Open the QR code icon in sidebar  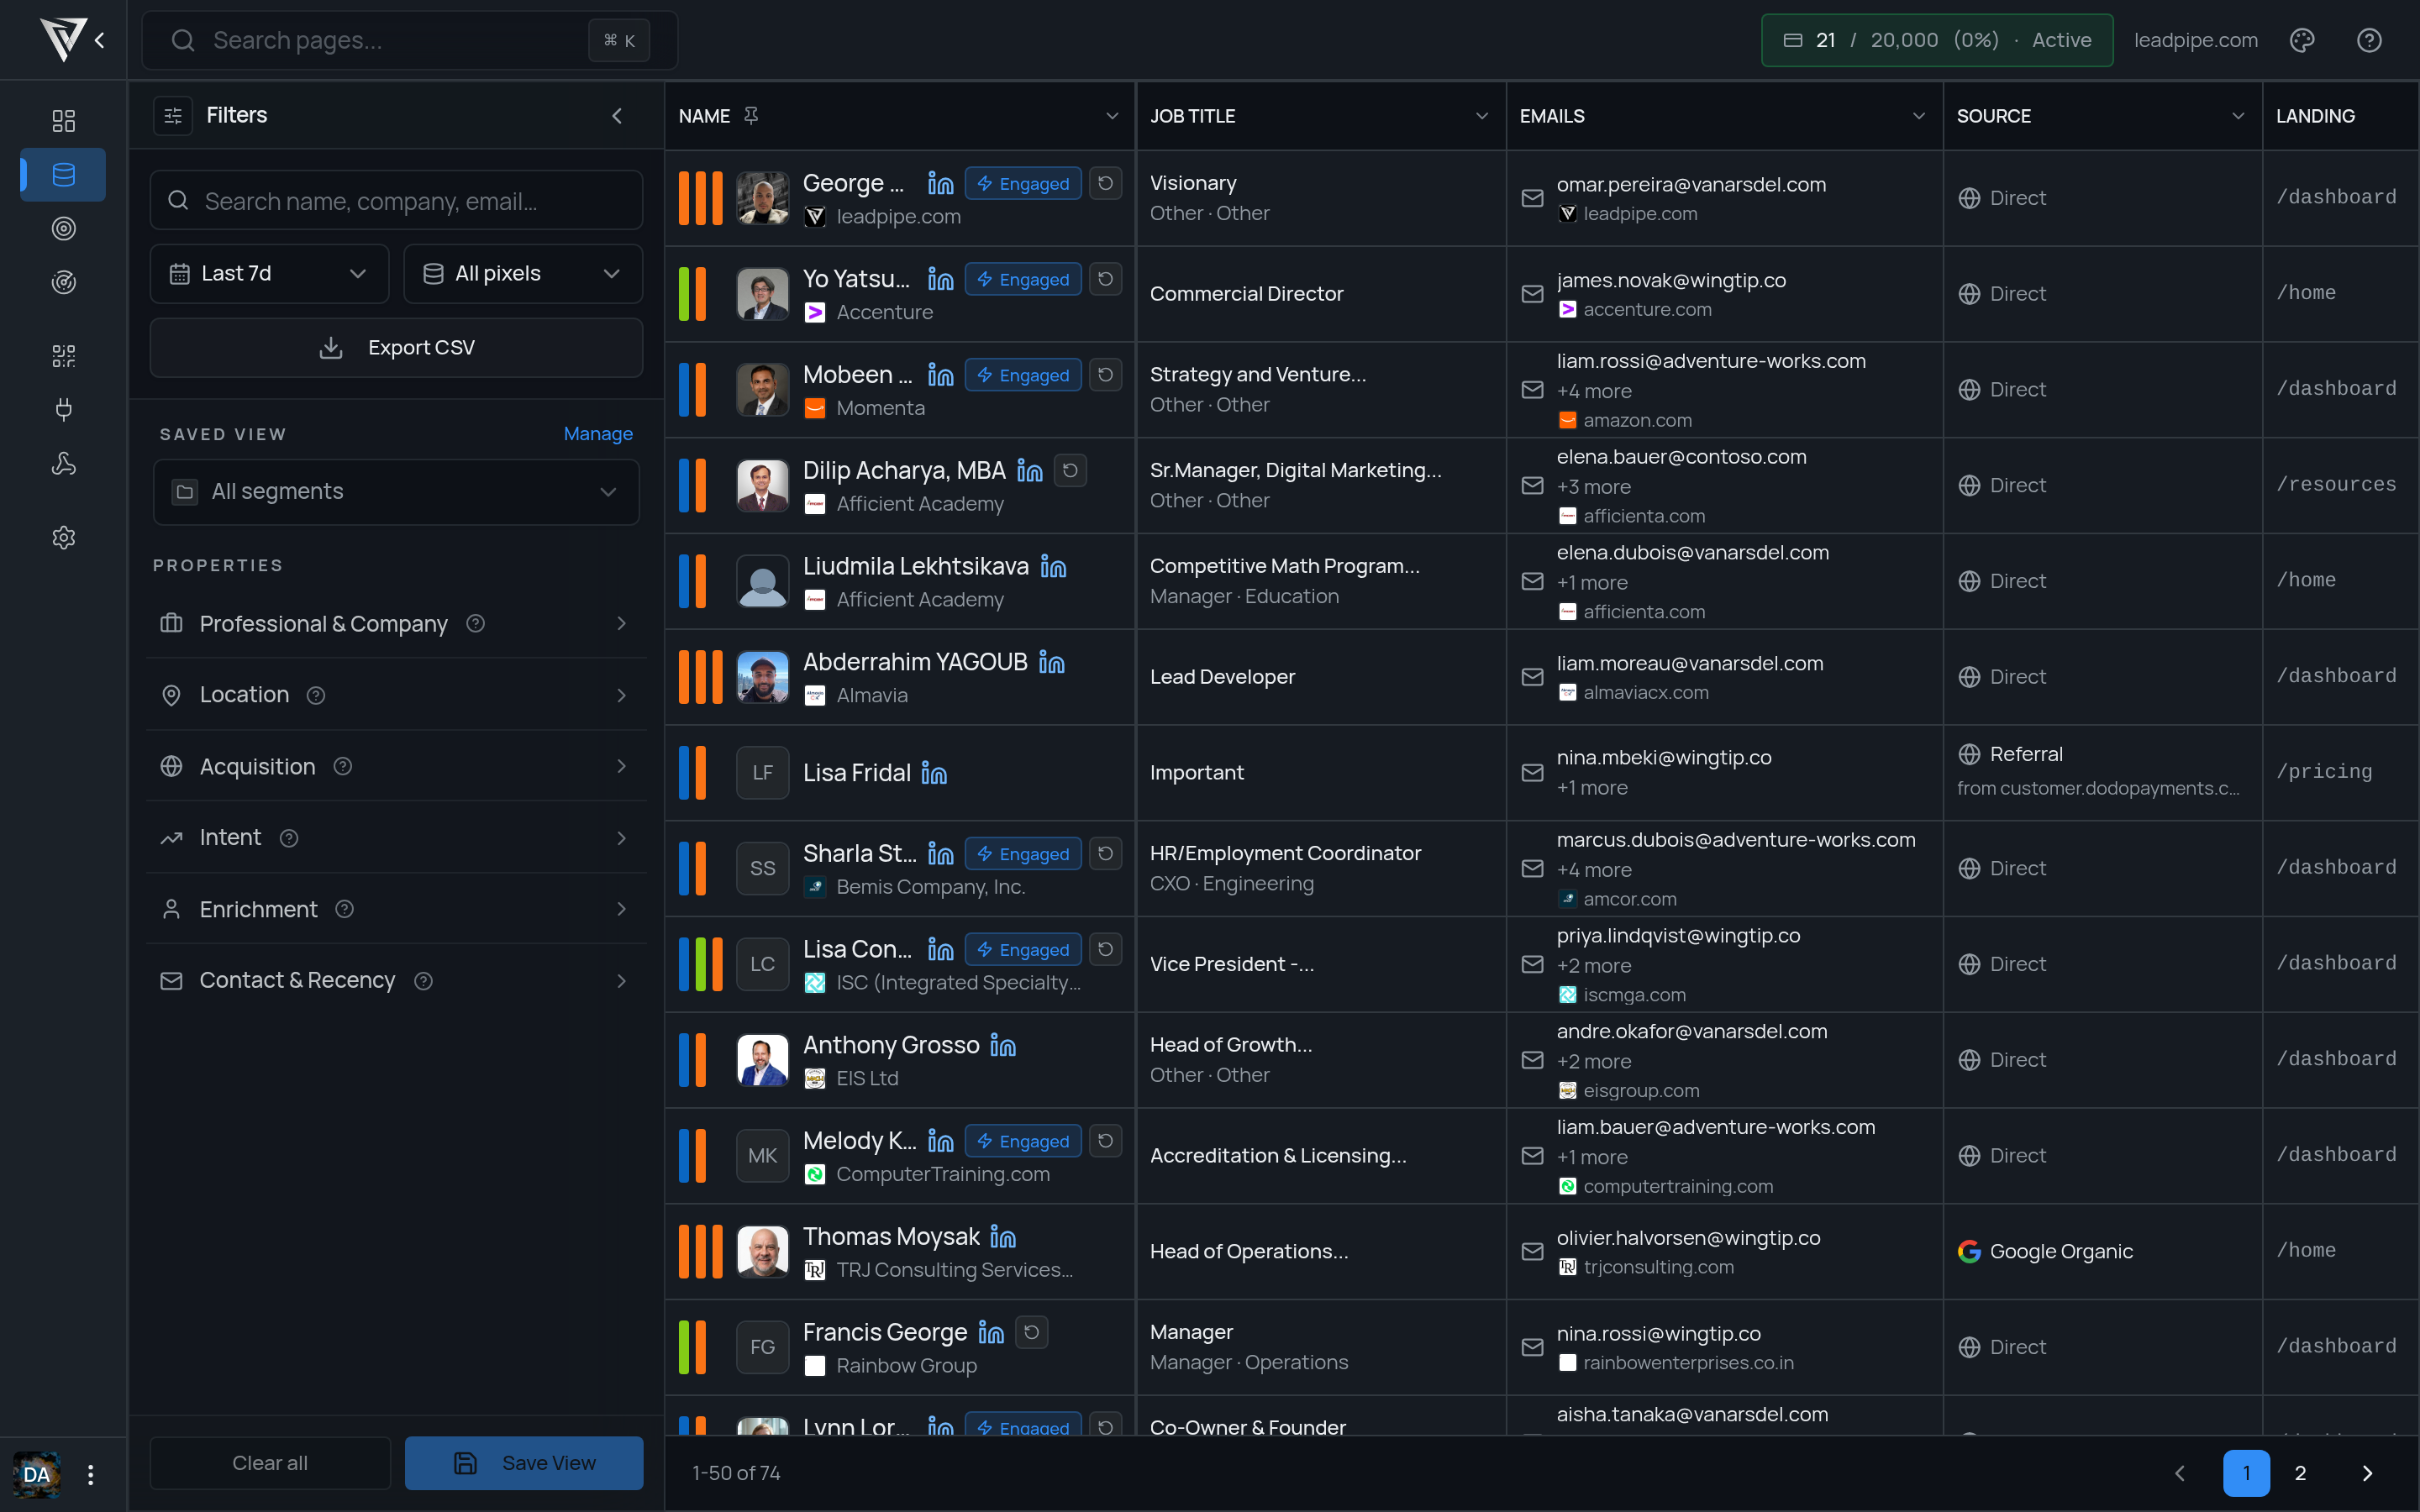tap(63, 356)
